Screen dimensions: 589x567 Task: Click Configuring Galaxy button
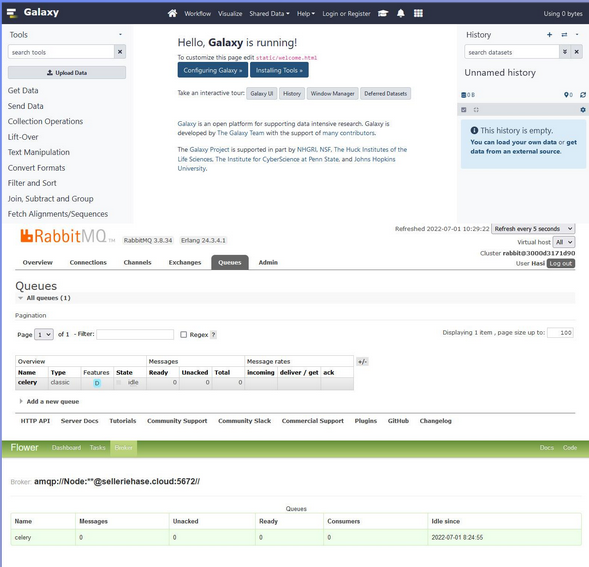[x=213, y=70]
